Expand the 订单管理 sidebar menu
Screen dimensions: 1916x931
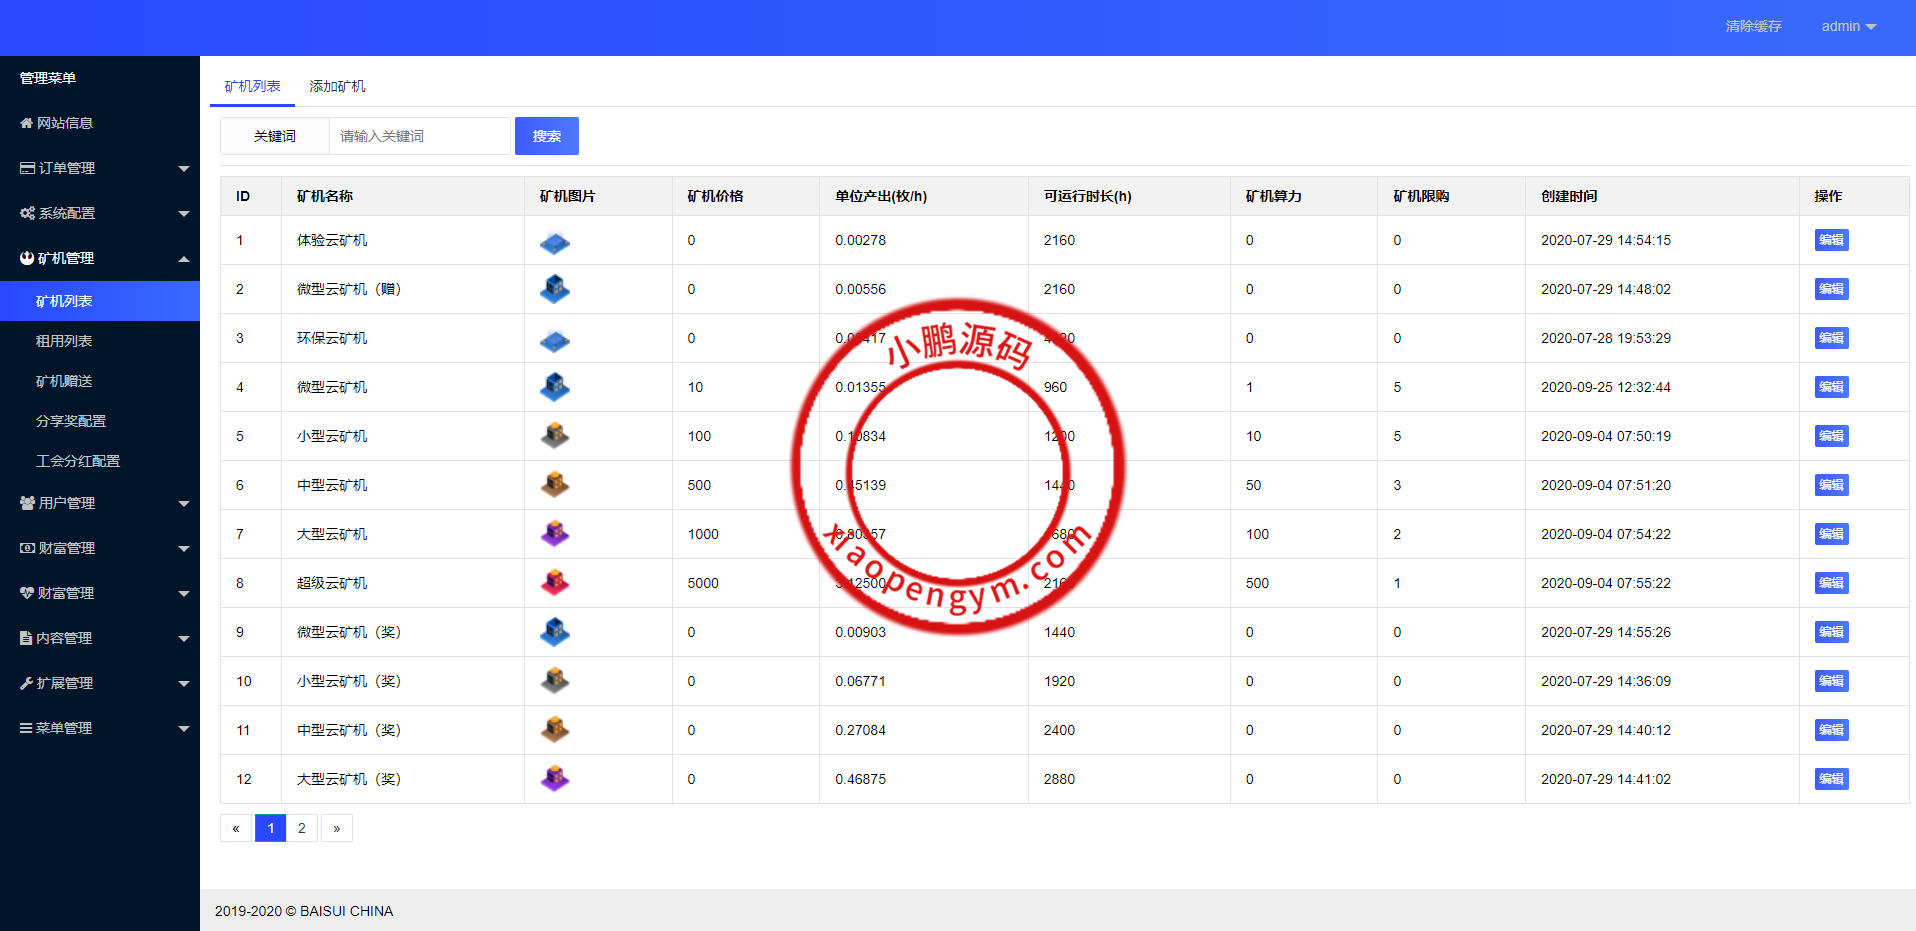pos(100,168)
